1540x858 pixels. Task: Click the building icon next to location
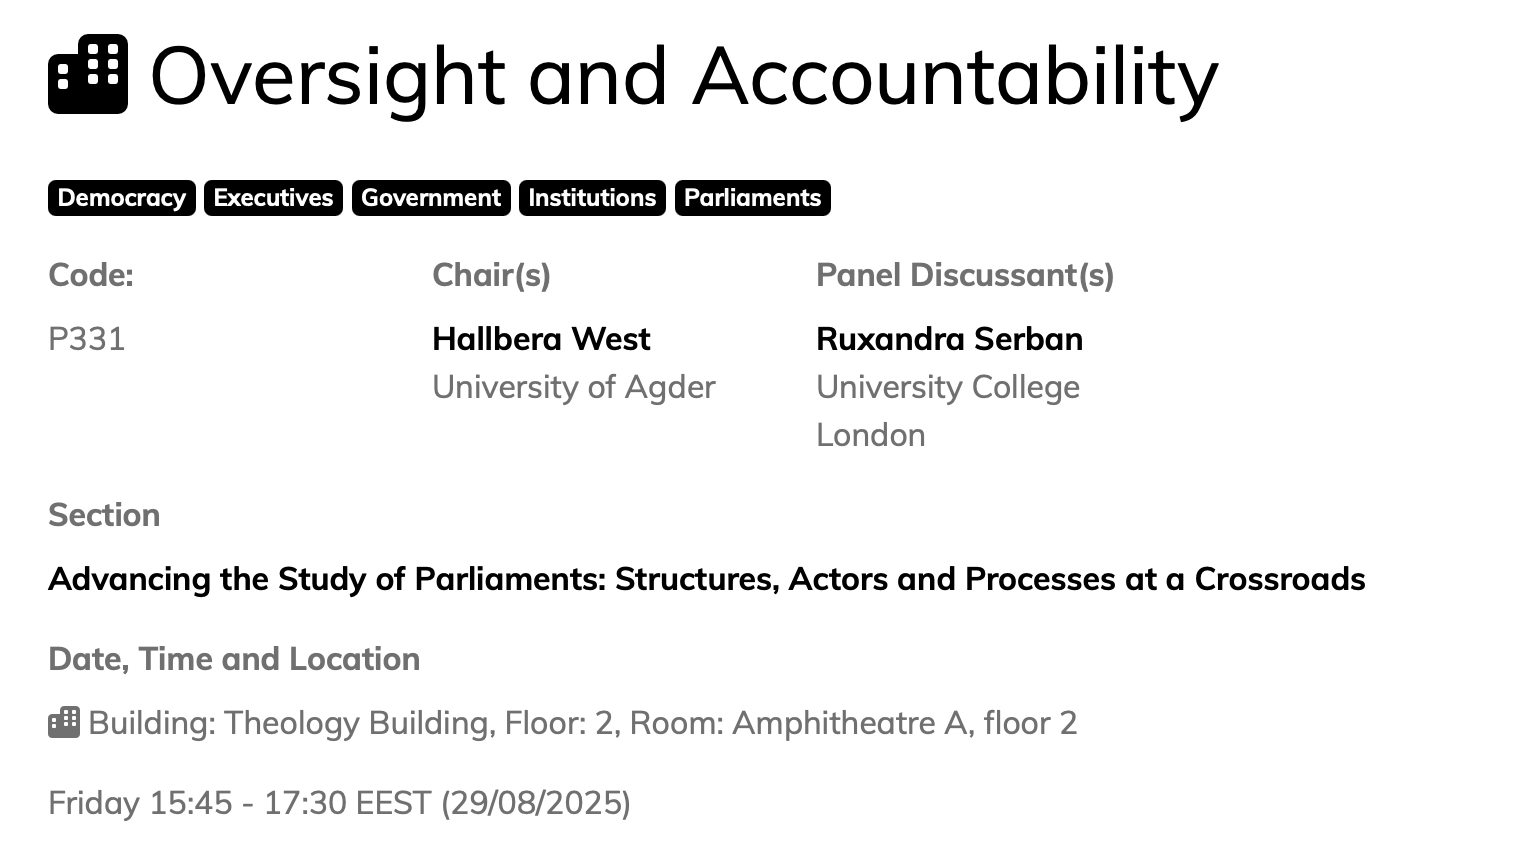[64, 722]
